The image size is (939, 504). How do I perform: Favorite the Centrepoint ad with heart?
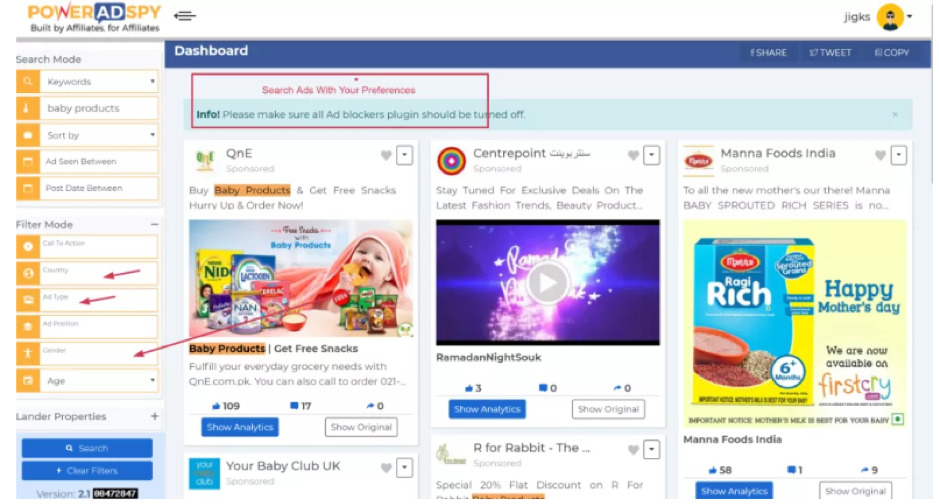[634, 156]
